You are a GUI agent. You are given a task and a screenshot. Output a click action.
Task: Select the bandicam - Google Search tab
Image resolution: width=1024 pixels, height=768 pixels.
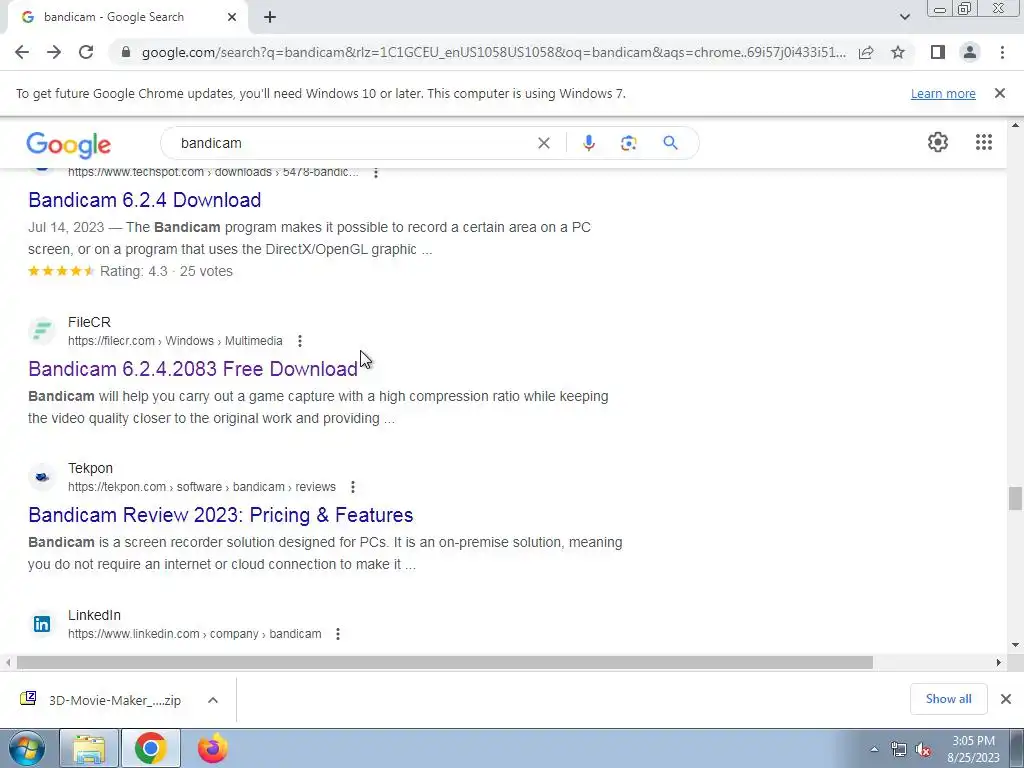[127, 17]
